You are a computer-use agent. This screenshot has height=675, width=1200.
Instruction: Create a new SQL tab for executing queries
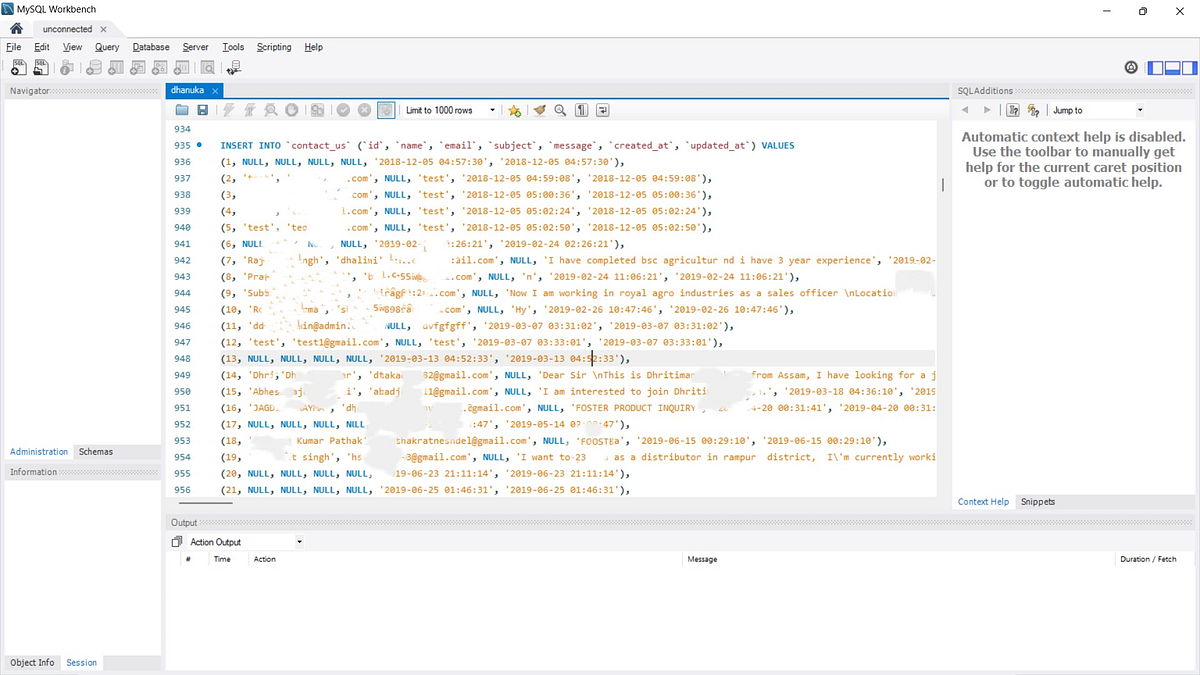point(18,67)
